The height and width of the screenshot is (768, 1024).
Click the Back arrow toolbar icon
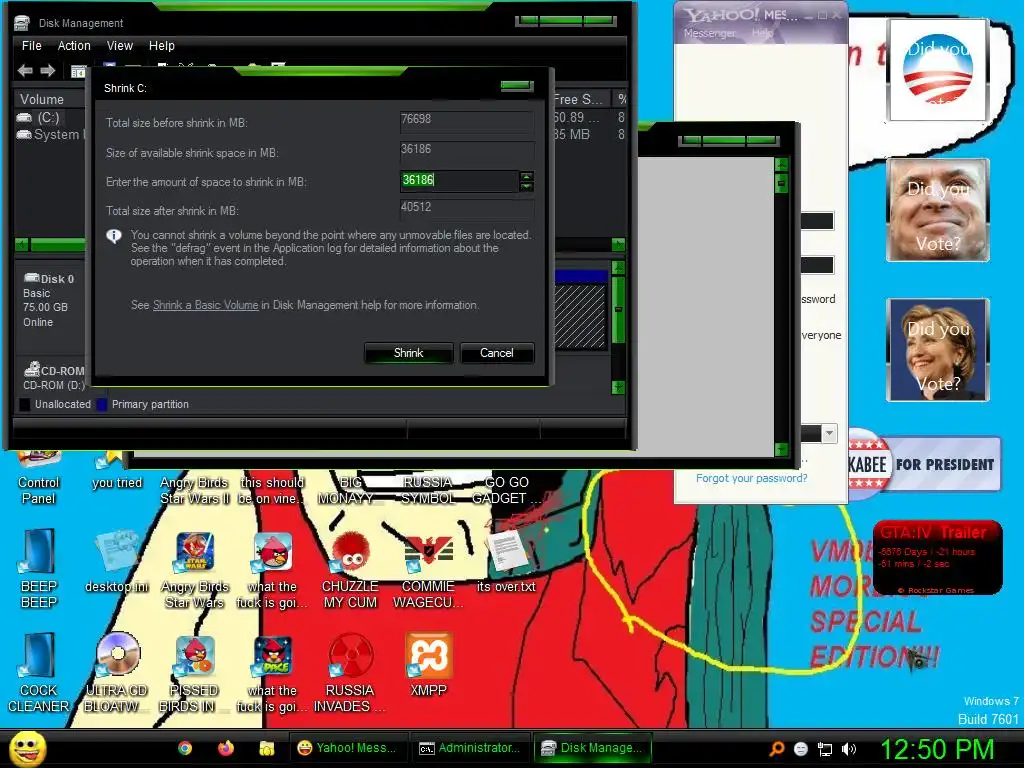point(25,71)
